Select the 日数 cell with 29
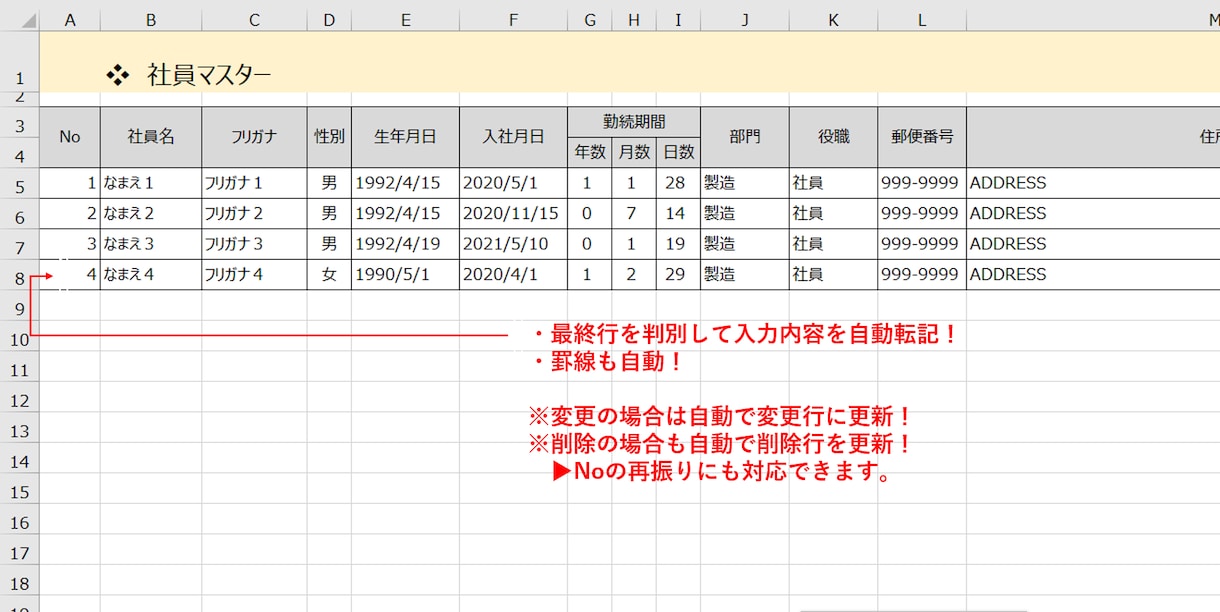The height and width of the screenshot is (612, 1220). (678, 275)
